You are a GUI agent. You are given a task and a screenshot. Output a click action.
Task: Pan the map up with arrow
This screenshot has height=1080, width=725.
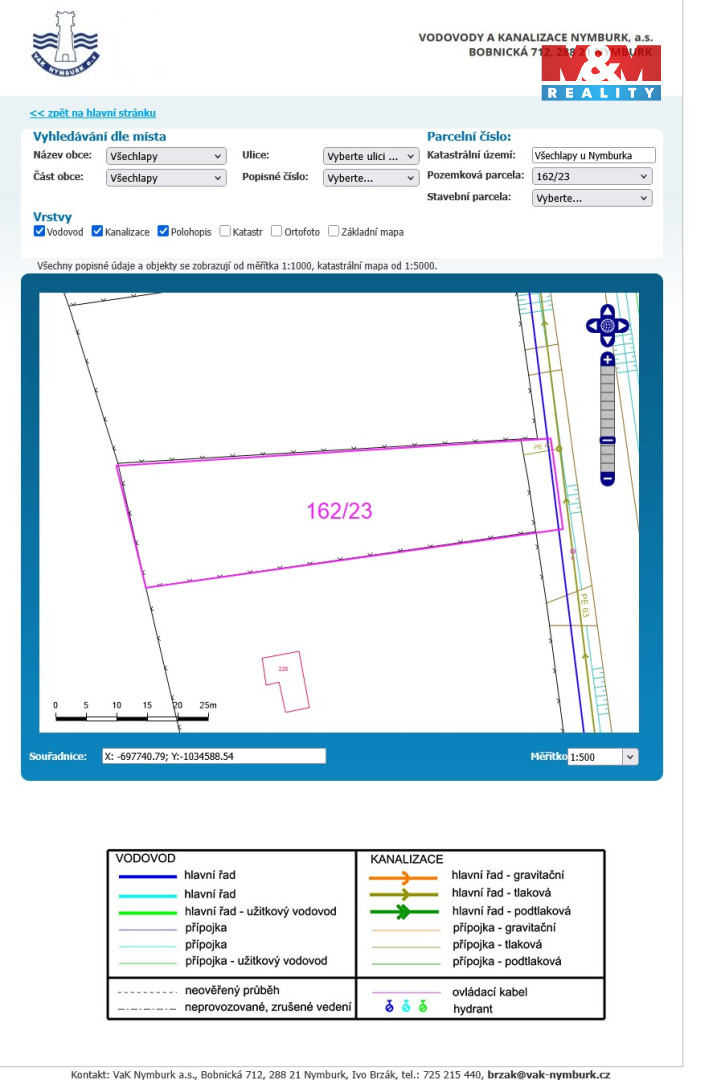[607, 311]
